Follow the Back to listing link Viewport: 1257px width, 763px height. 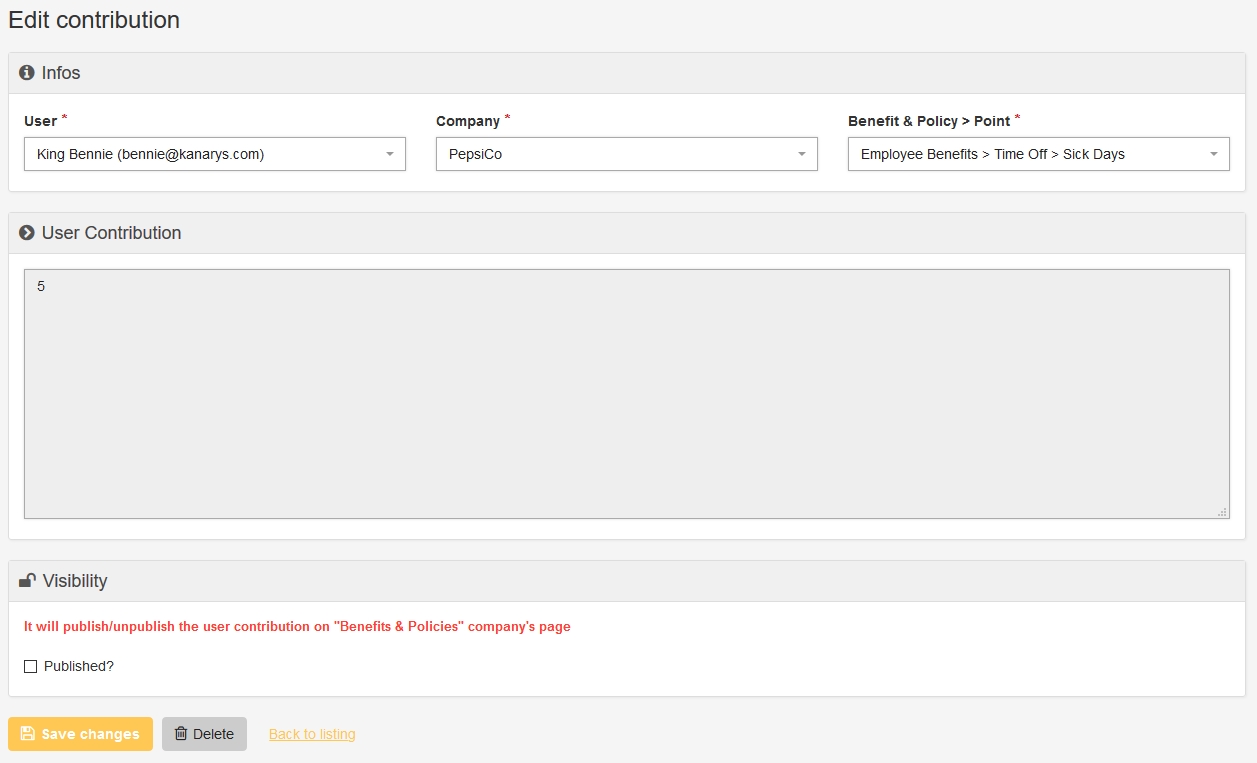(312, 734)
